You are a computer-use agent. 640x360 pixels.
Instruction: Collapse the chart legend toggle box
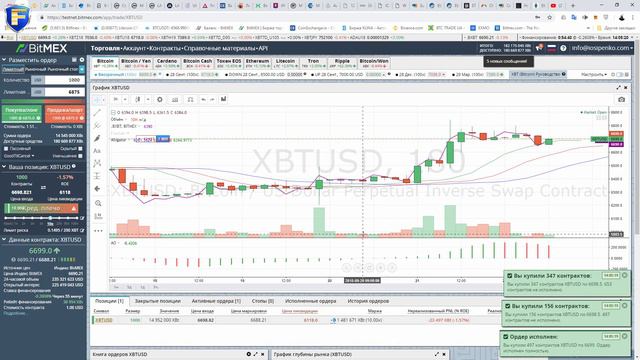tap(113, 112)
